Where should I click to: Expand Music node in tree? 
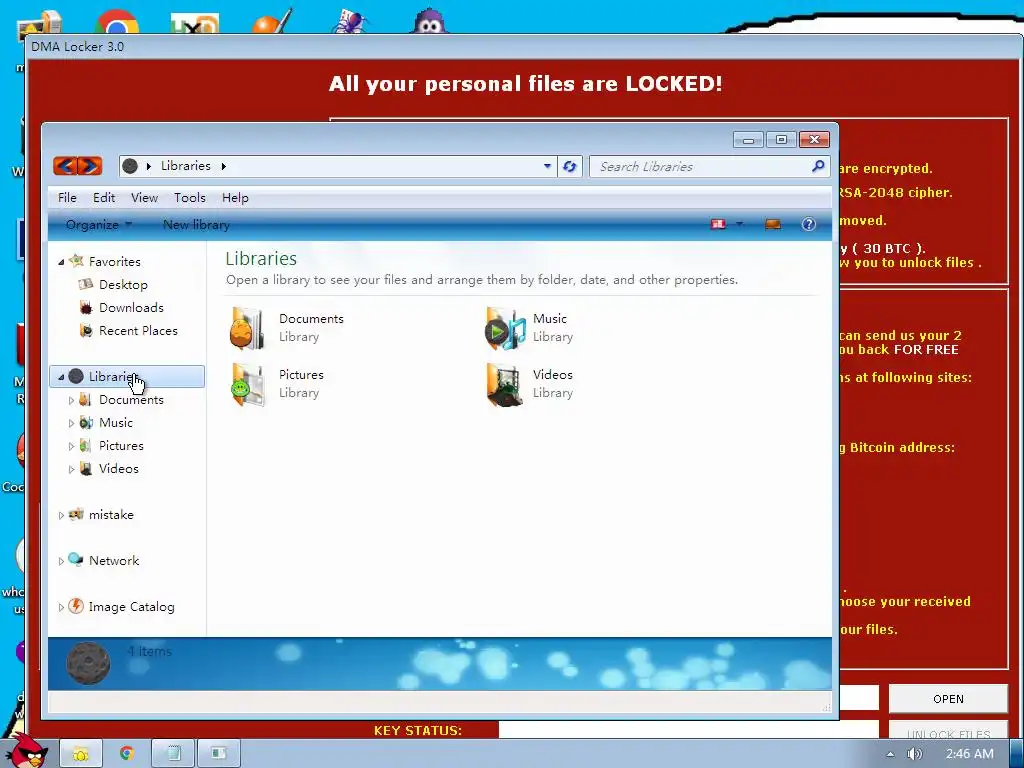point(71,423)
